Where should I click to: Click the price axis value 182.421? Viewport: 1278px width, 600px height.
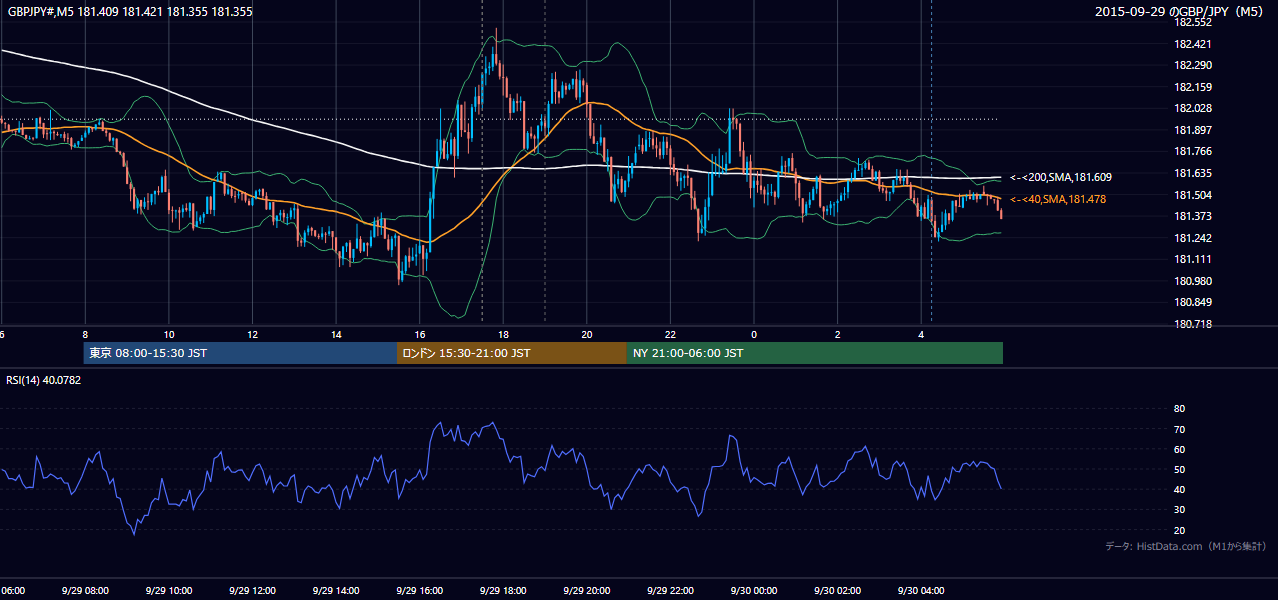[1192, 44]
